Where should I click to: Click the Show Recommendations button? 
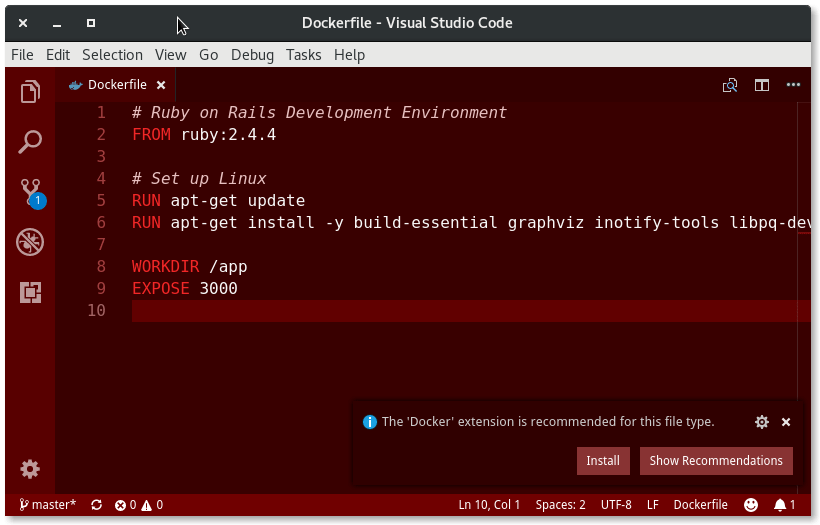tap(716, 461)
